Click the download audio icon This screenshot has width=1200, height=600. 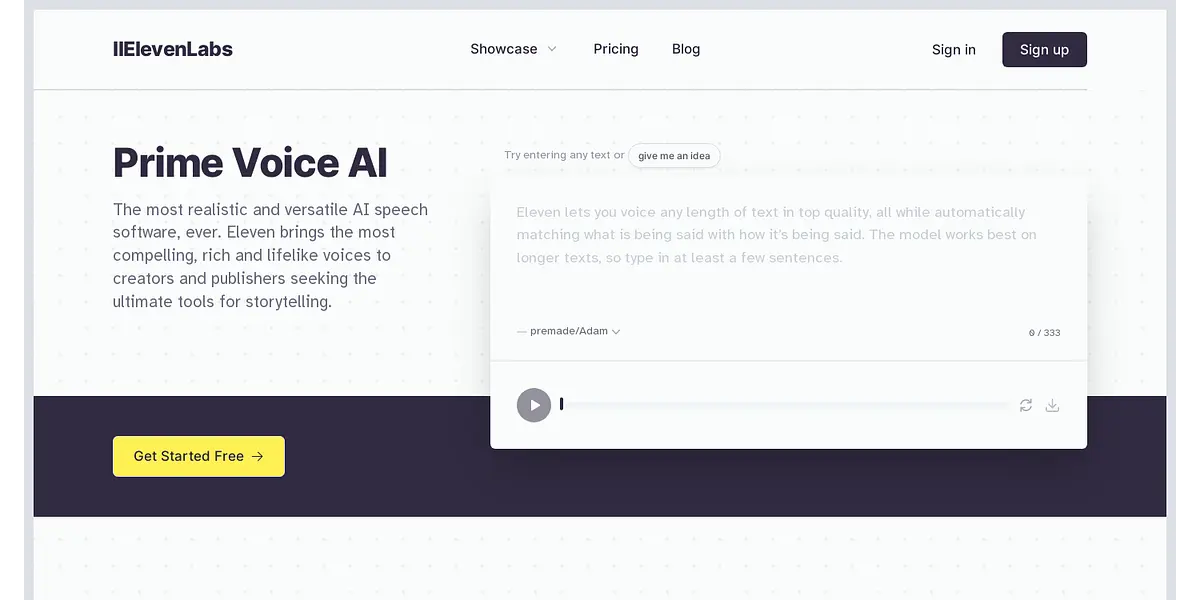[x=1052, y=405]
